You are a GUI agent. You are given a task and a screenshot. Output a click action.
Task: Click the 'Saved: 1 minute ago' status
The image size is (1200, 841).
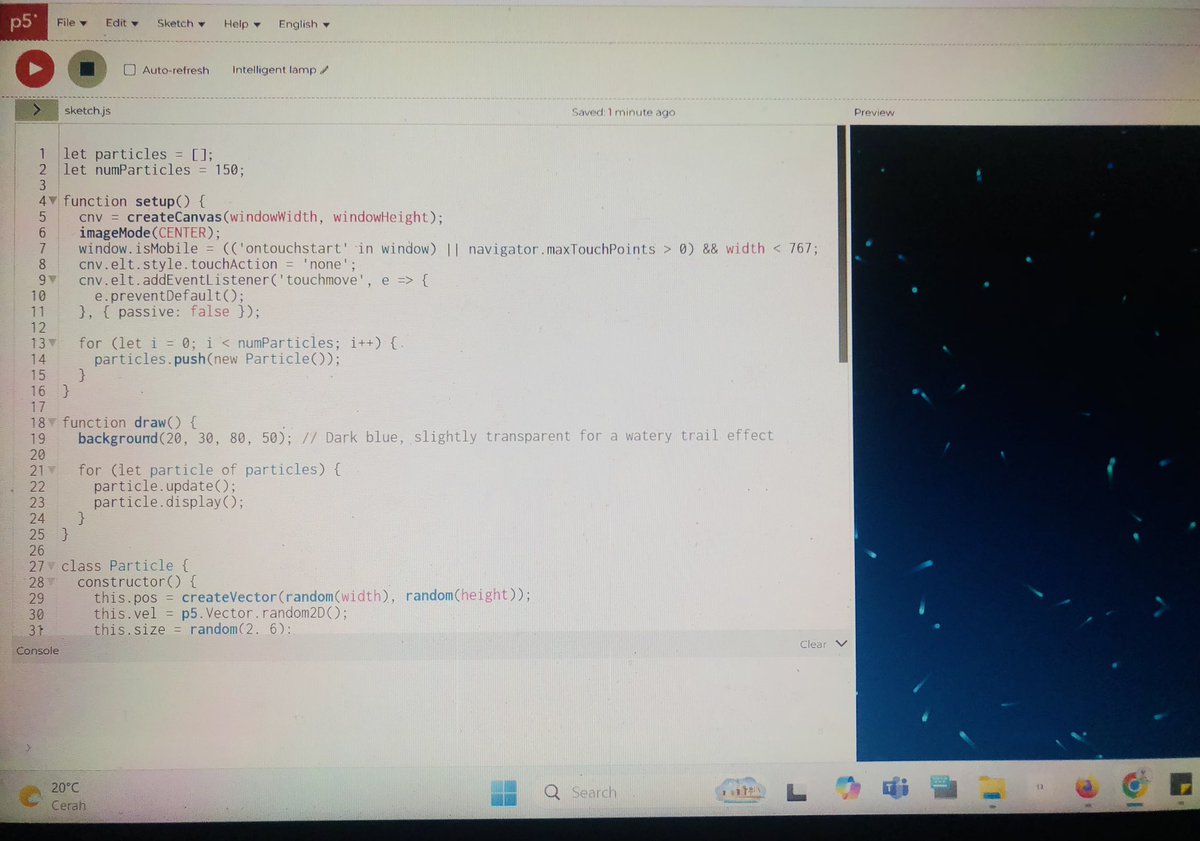(x=623, y=112)
